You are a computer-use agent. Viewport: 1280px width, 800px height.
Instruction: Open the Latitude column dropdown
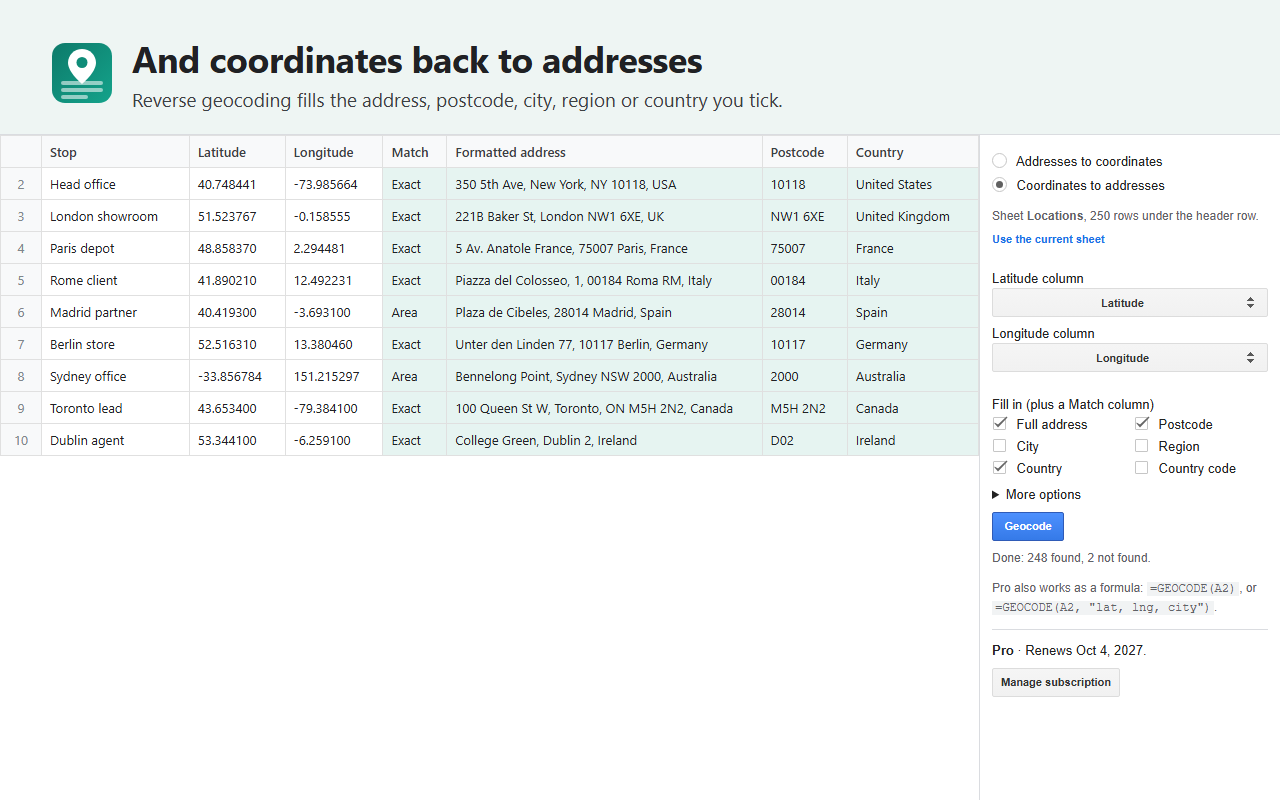click(x=1129, y=303)
